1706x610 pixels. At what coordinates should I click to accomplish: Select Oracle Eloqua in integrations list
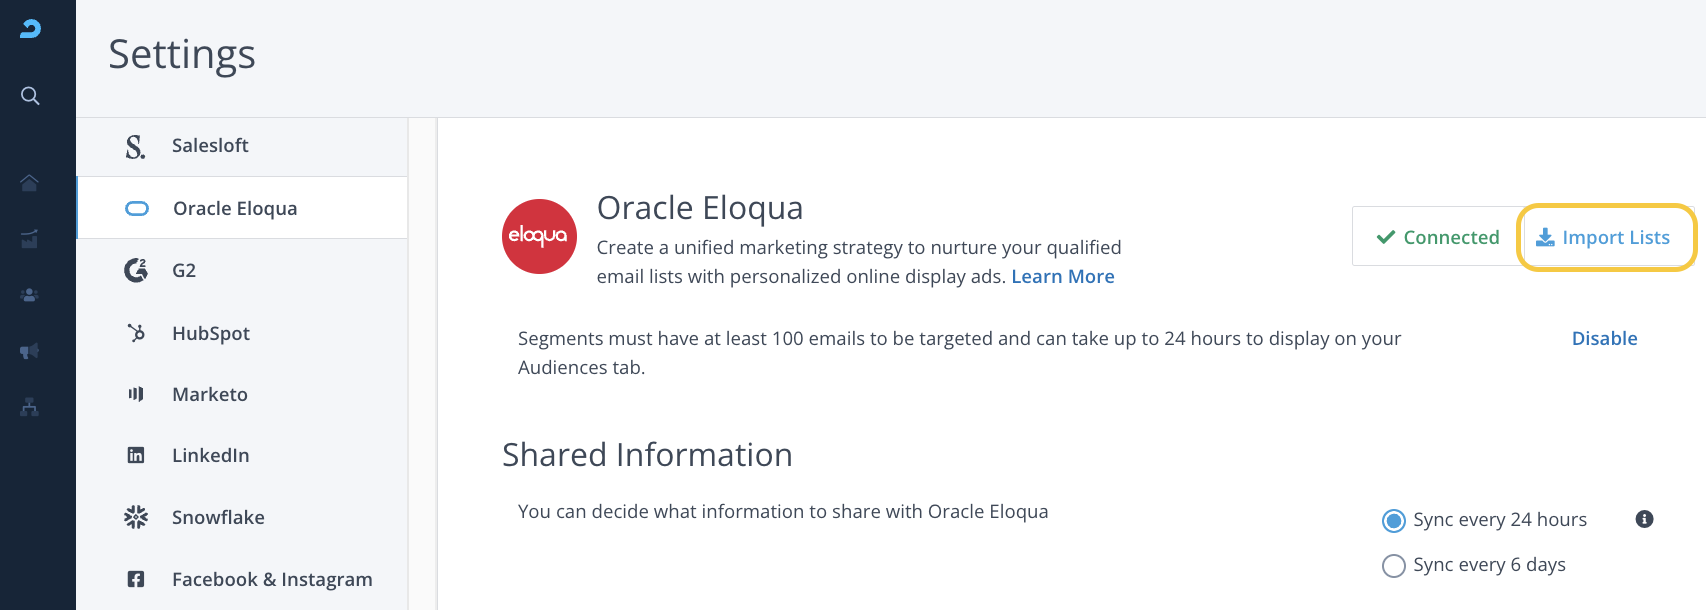pos(235,208)
